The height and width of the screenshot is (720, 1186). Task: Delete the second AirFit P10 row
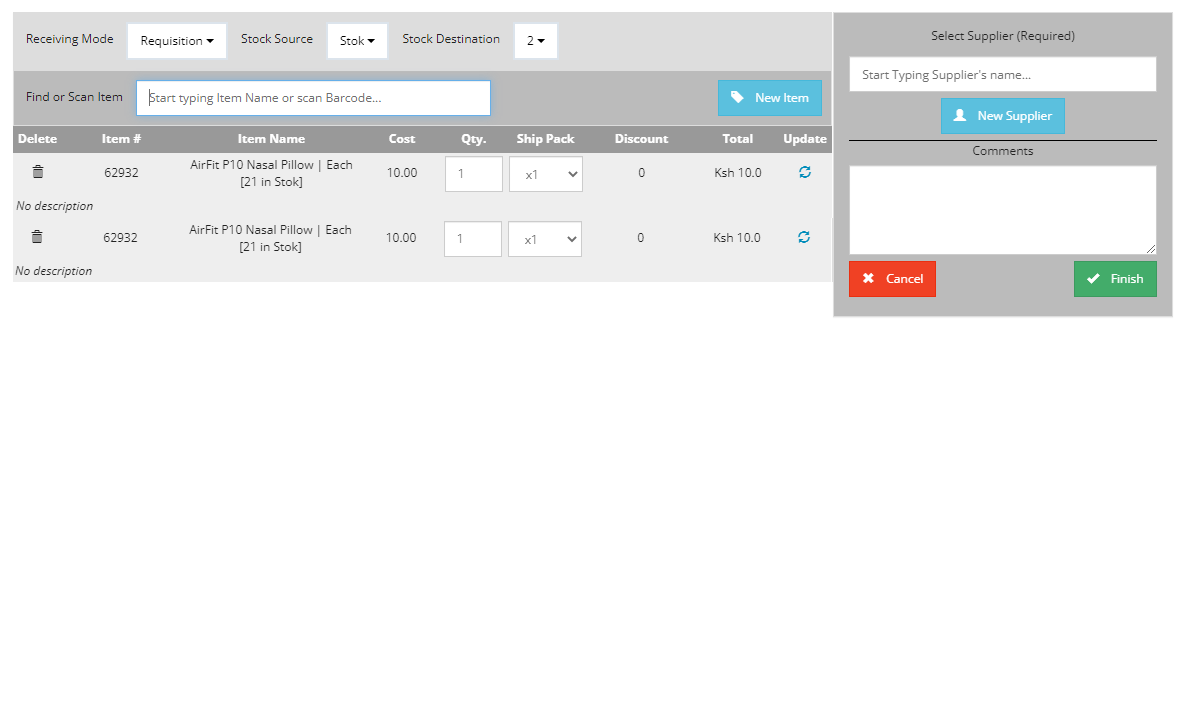[x=37, y=236]
